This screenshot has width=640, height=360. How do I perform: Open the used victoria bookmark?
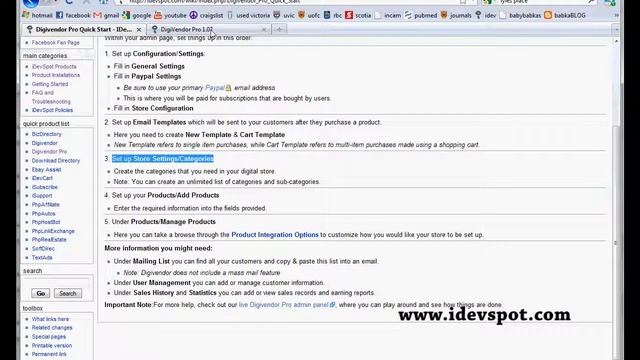[x=248, y=16]
